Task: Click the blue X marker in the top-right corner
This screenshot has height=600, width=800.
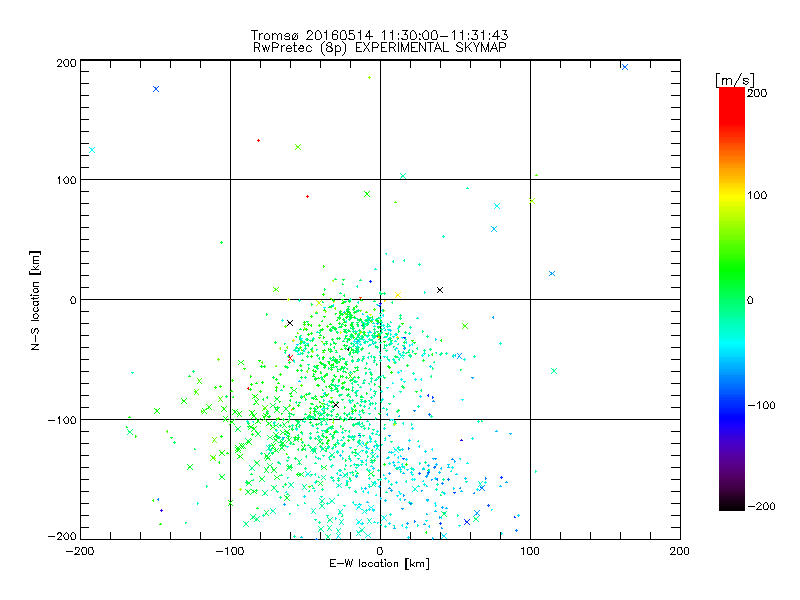Action: (x=624, y=67)
